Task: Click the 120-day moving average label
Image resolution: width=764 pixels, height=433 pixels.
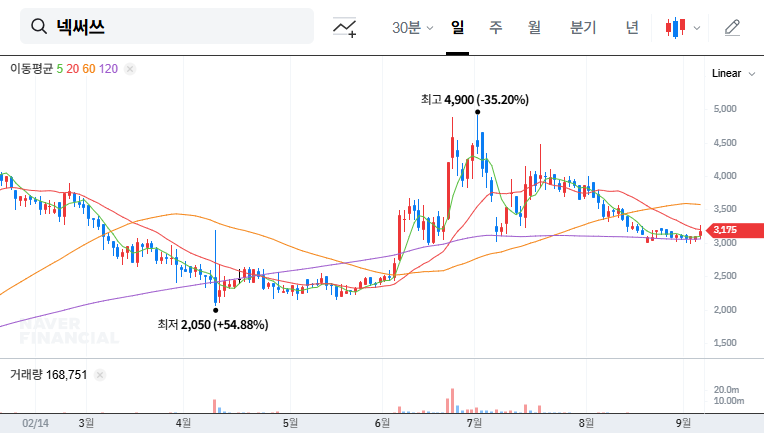Action: (108, 69)
